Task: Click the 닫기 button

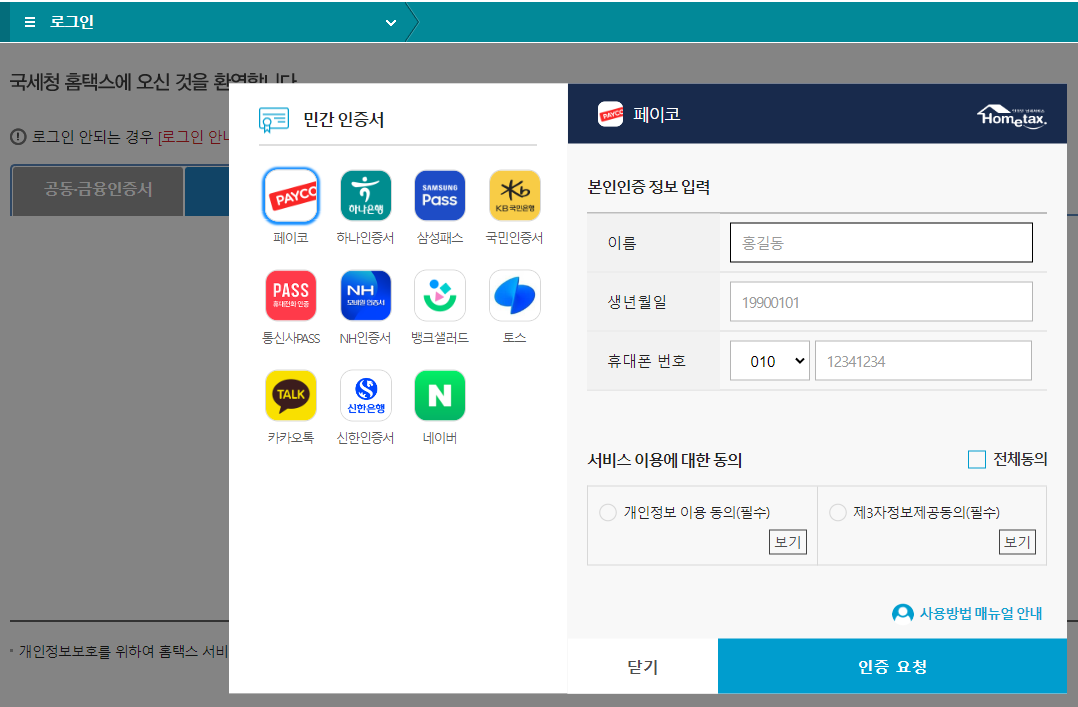Action: tap(643, 666)
